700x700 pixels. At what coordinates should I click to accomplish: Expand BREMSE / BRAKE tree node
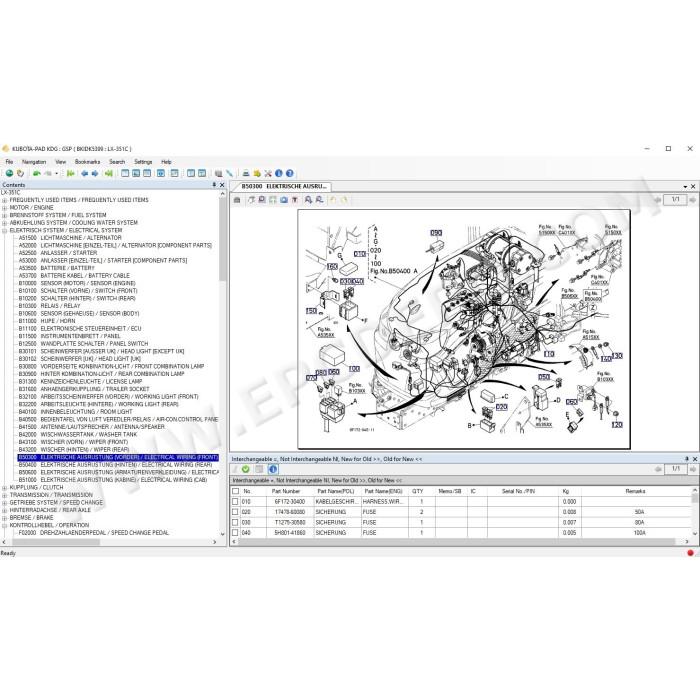4,518
